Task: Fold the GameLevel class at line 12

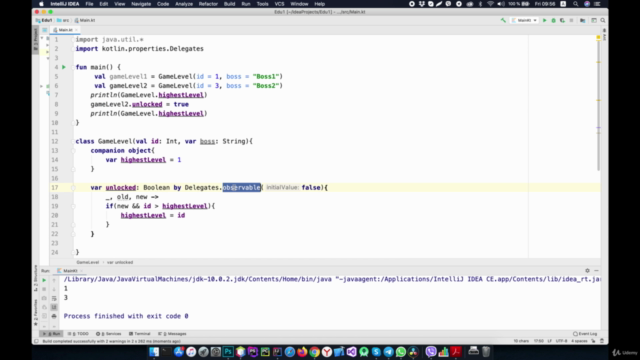Action: [x=73, y=141]
